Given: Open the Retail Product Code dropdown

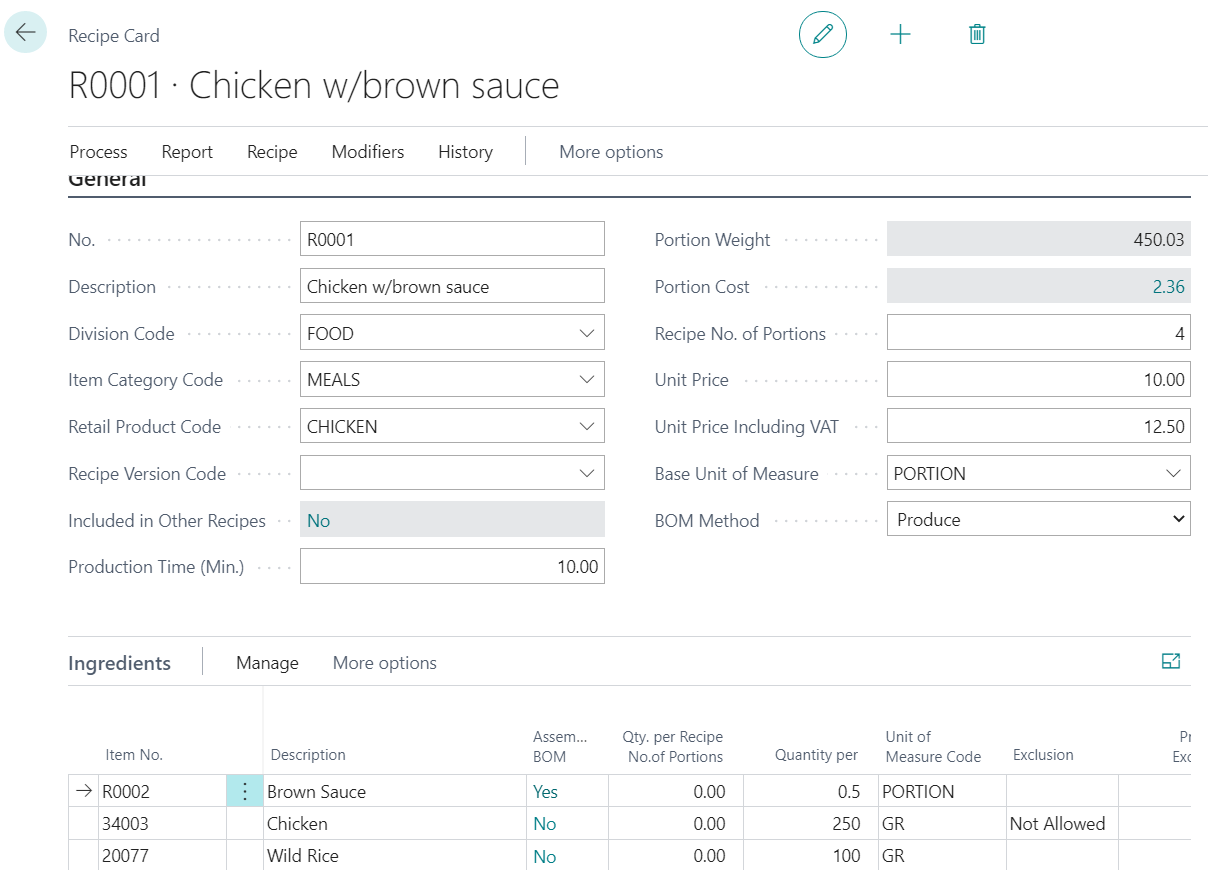Looking at the screenshot, I should coord(587,427).
